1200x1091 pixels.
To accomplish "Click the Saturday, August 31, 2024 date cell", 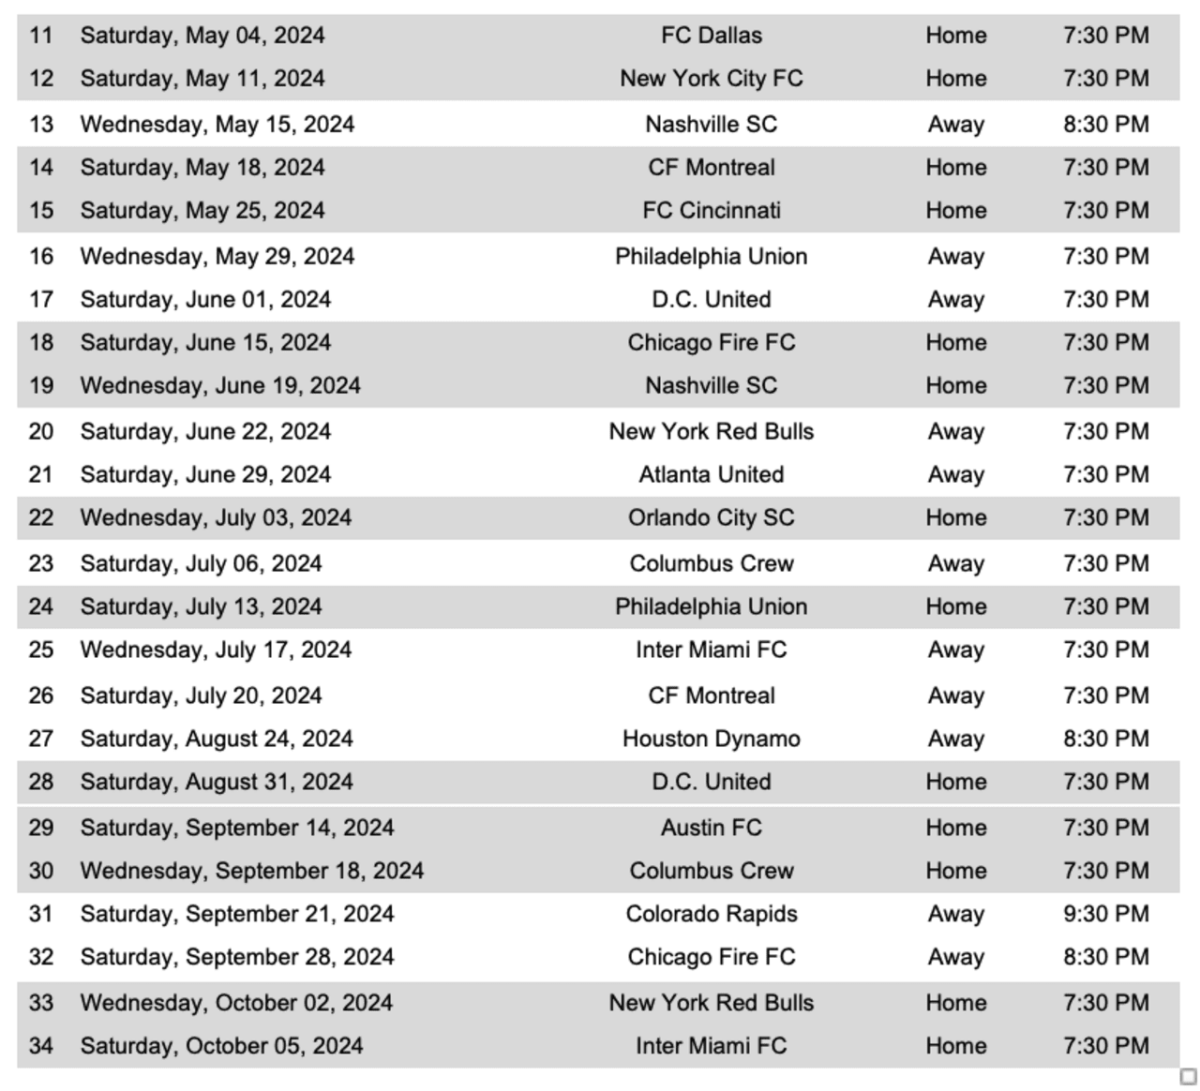I will point(216,782).
